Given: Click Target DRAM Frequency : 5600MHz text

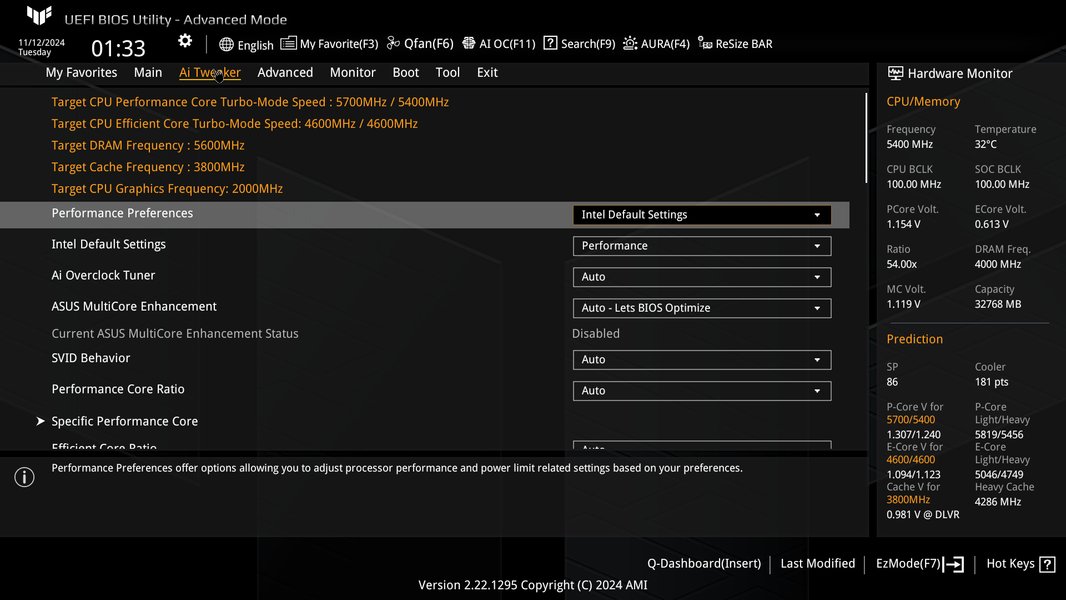Looking at the screenshot, I should pos(148,145).
